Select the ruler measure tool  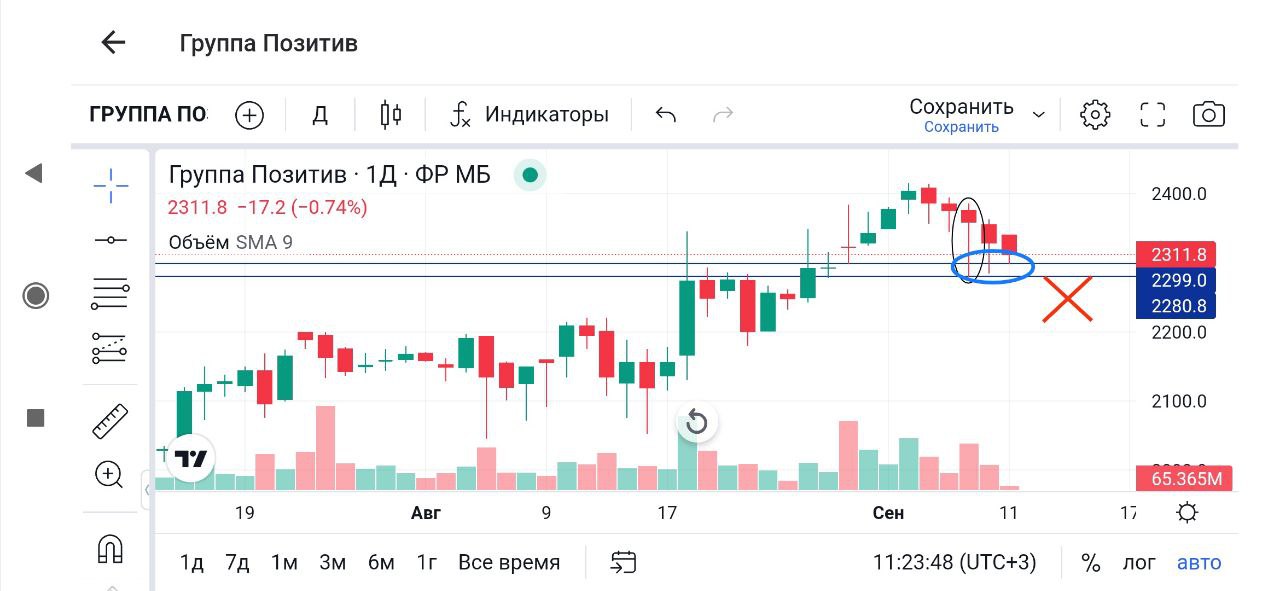[110, 421]
